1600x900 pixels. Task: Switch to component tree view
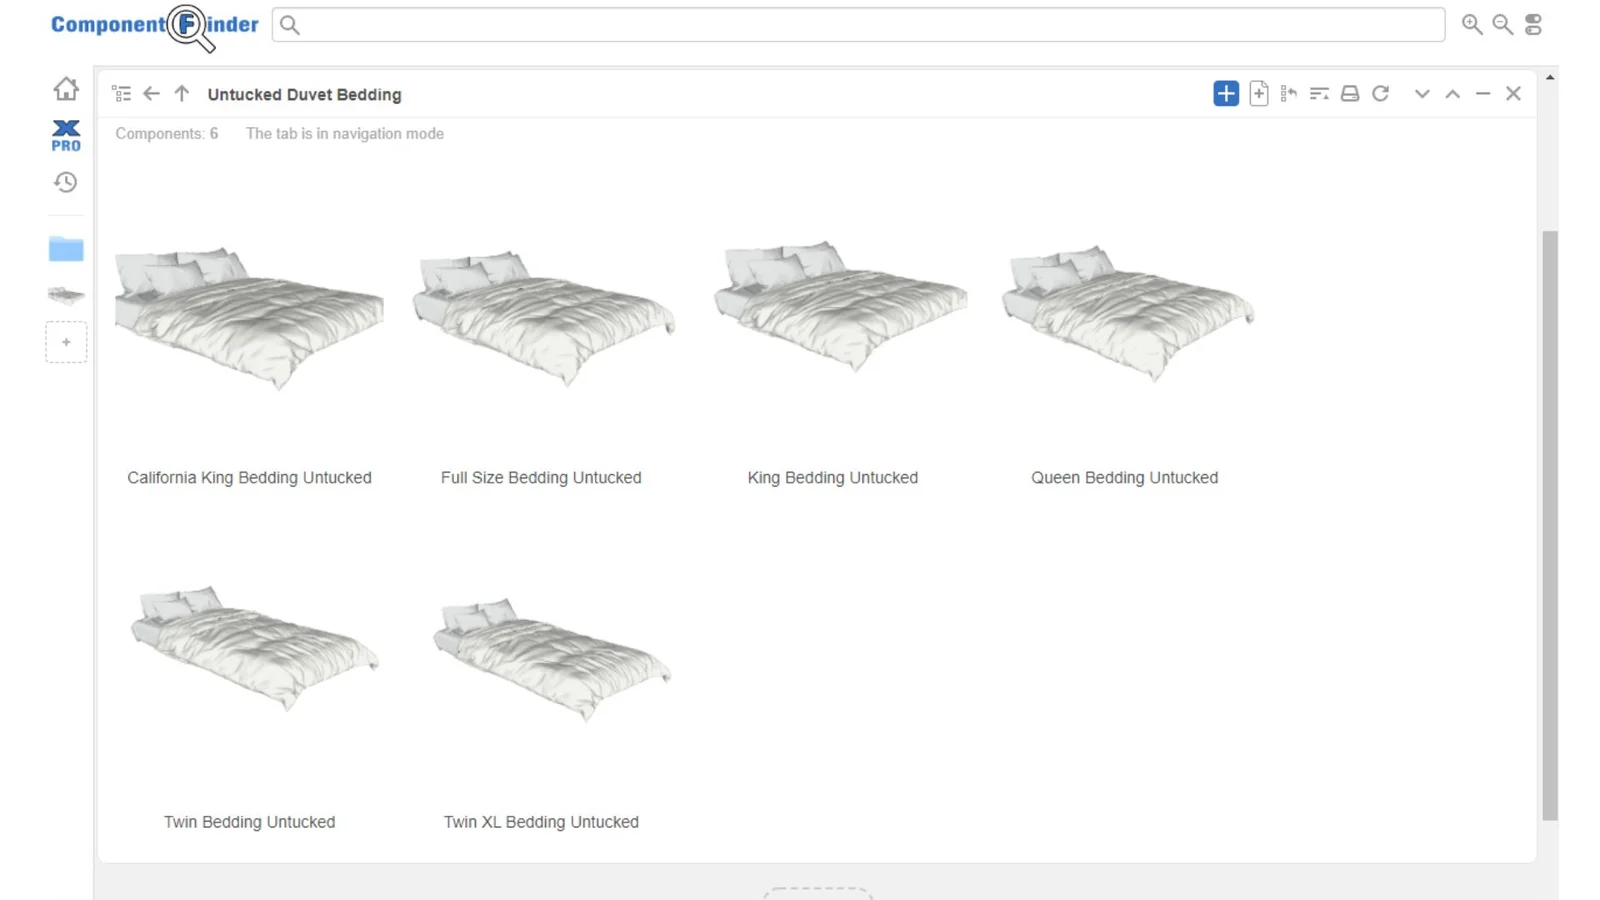pos(121,93)
